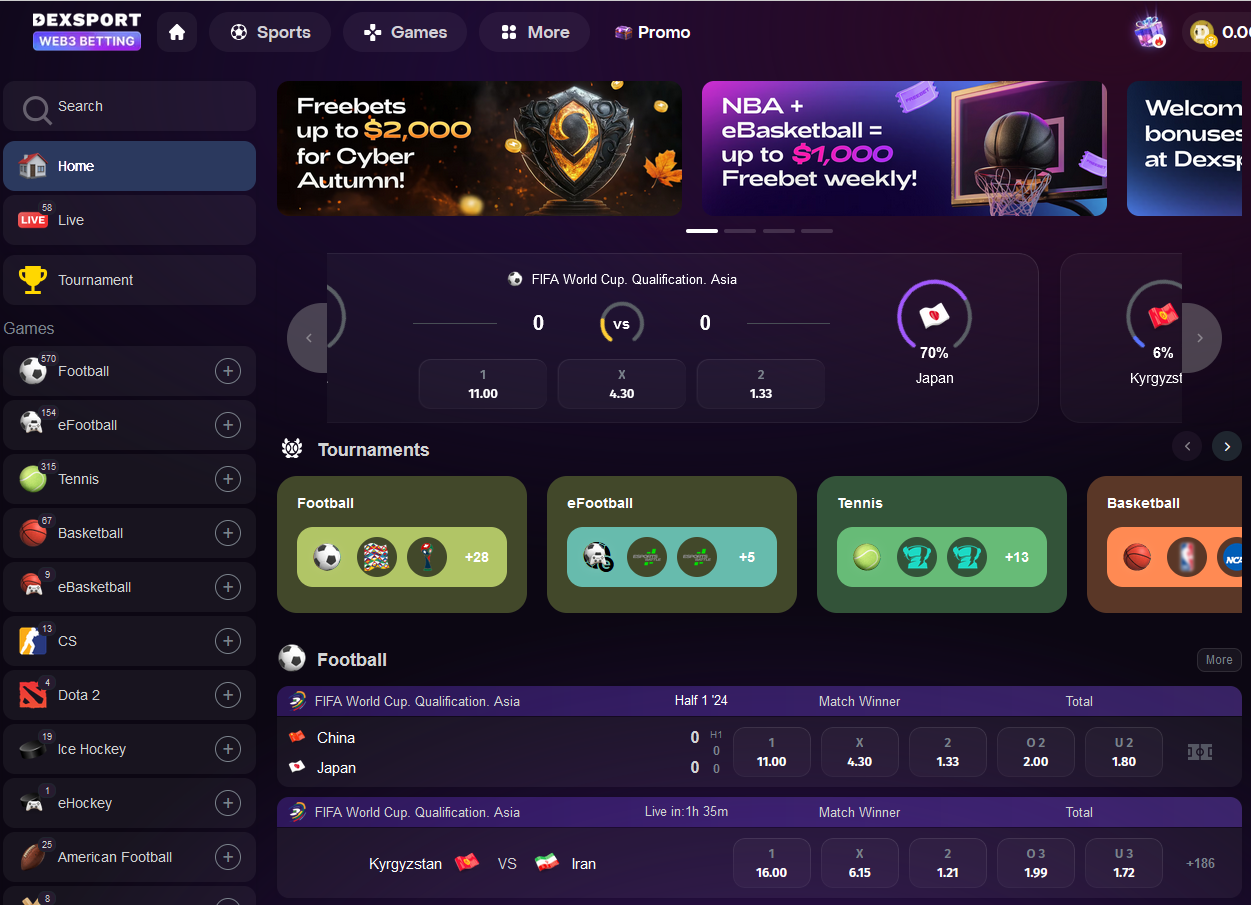Click the coin wallet balance icon
The width and height of the screenshot is (1251, 905).
point(1202,33)
